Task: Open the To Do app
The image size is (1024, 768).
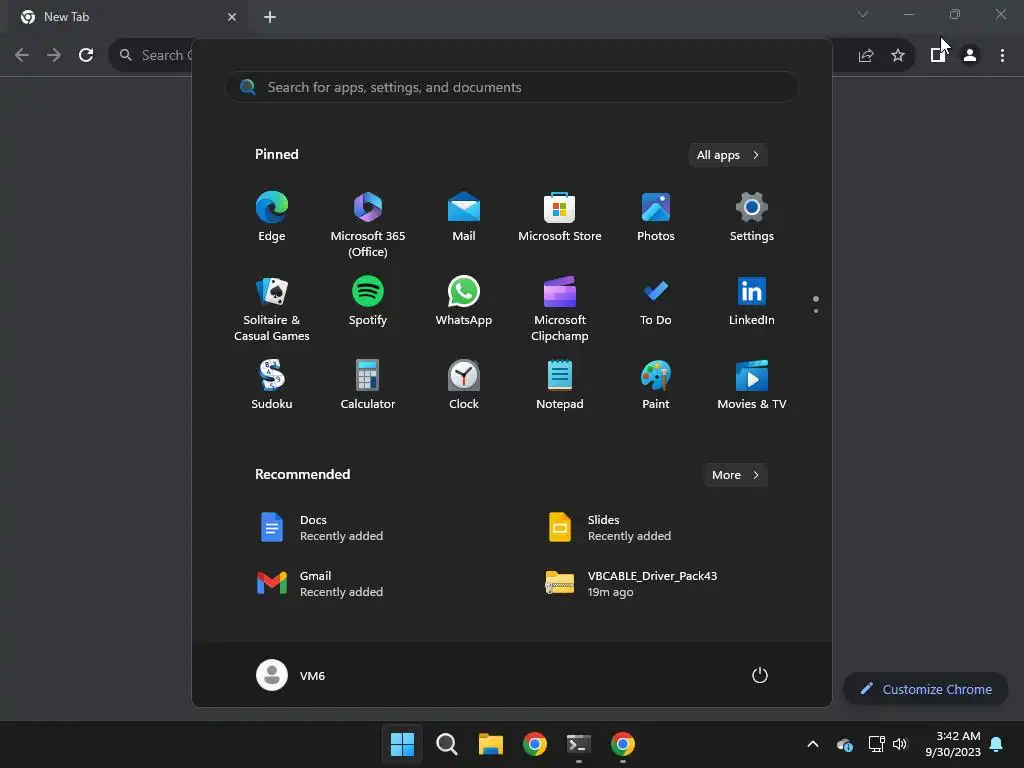Action: (x=656, y=302)
